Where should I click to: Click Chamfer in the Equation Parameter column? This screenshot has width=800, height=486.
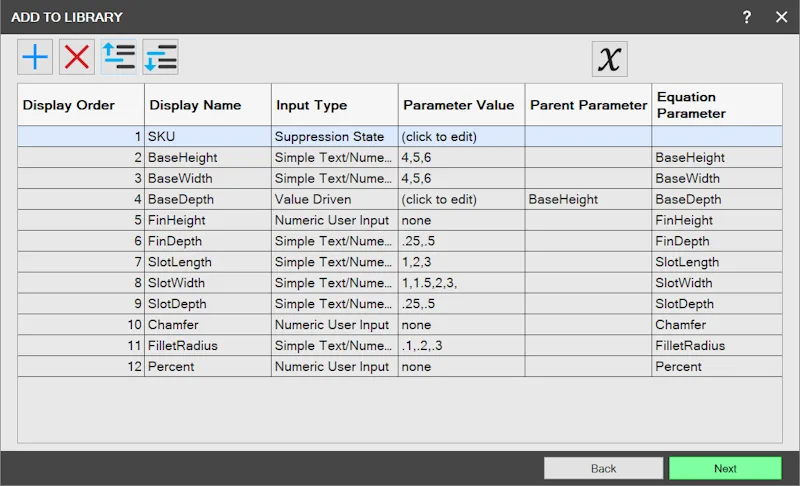(x=717, y=325)
